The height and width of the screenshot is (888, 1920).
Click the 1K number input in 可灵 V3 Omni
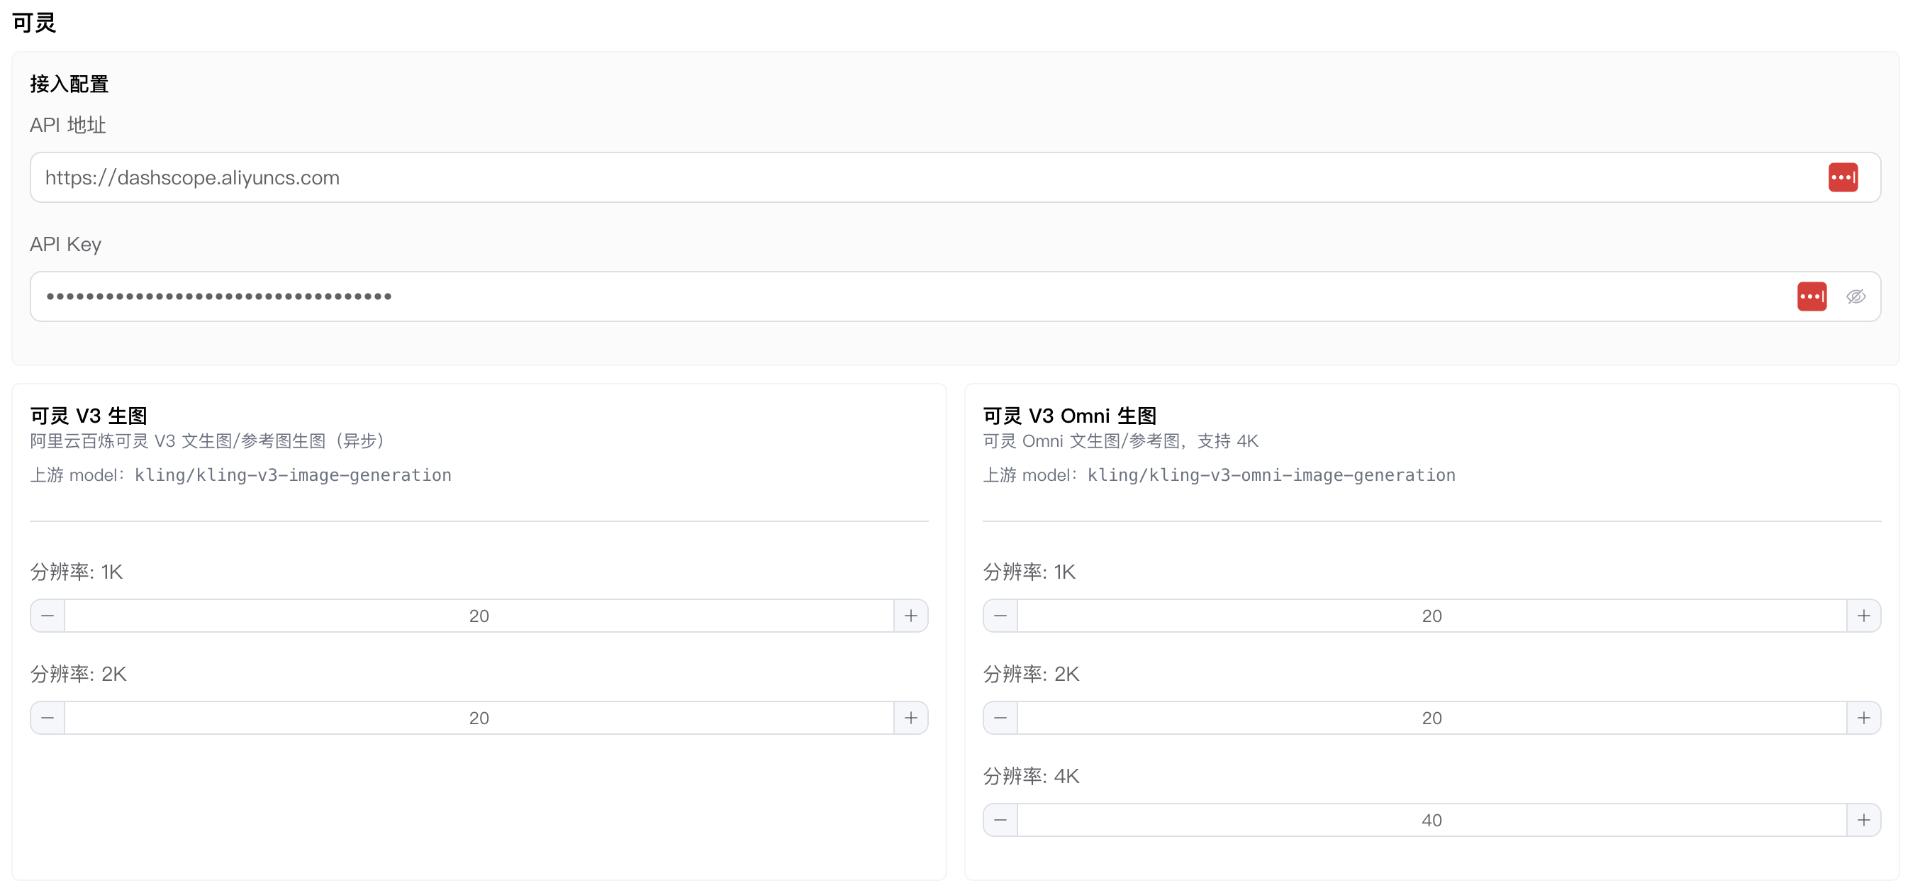(1432, 616)
